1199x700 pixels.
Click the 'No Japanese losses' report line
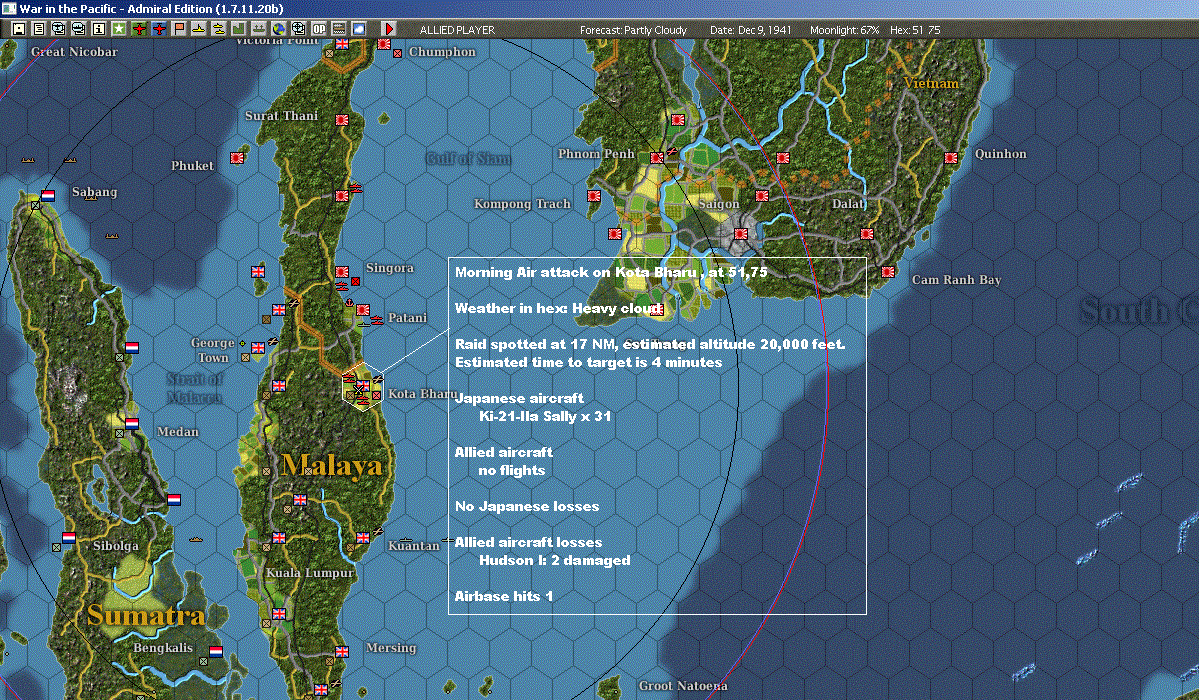(x=527, y=506)
